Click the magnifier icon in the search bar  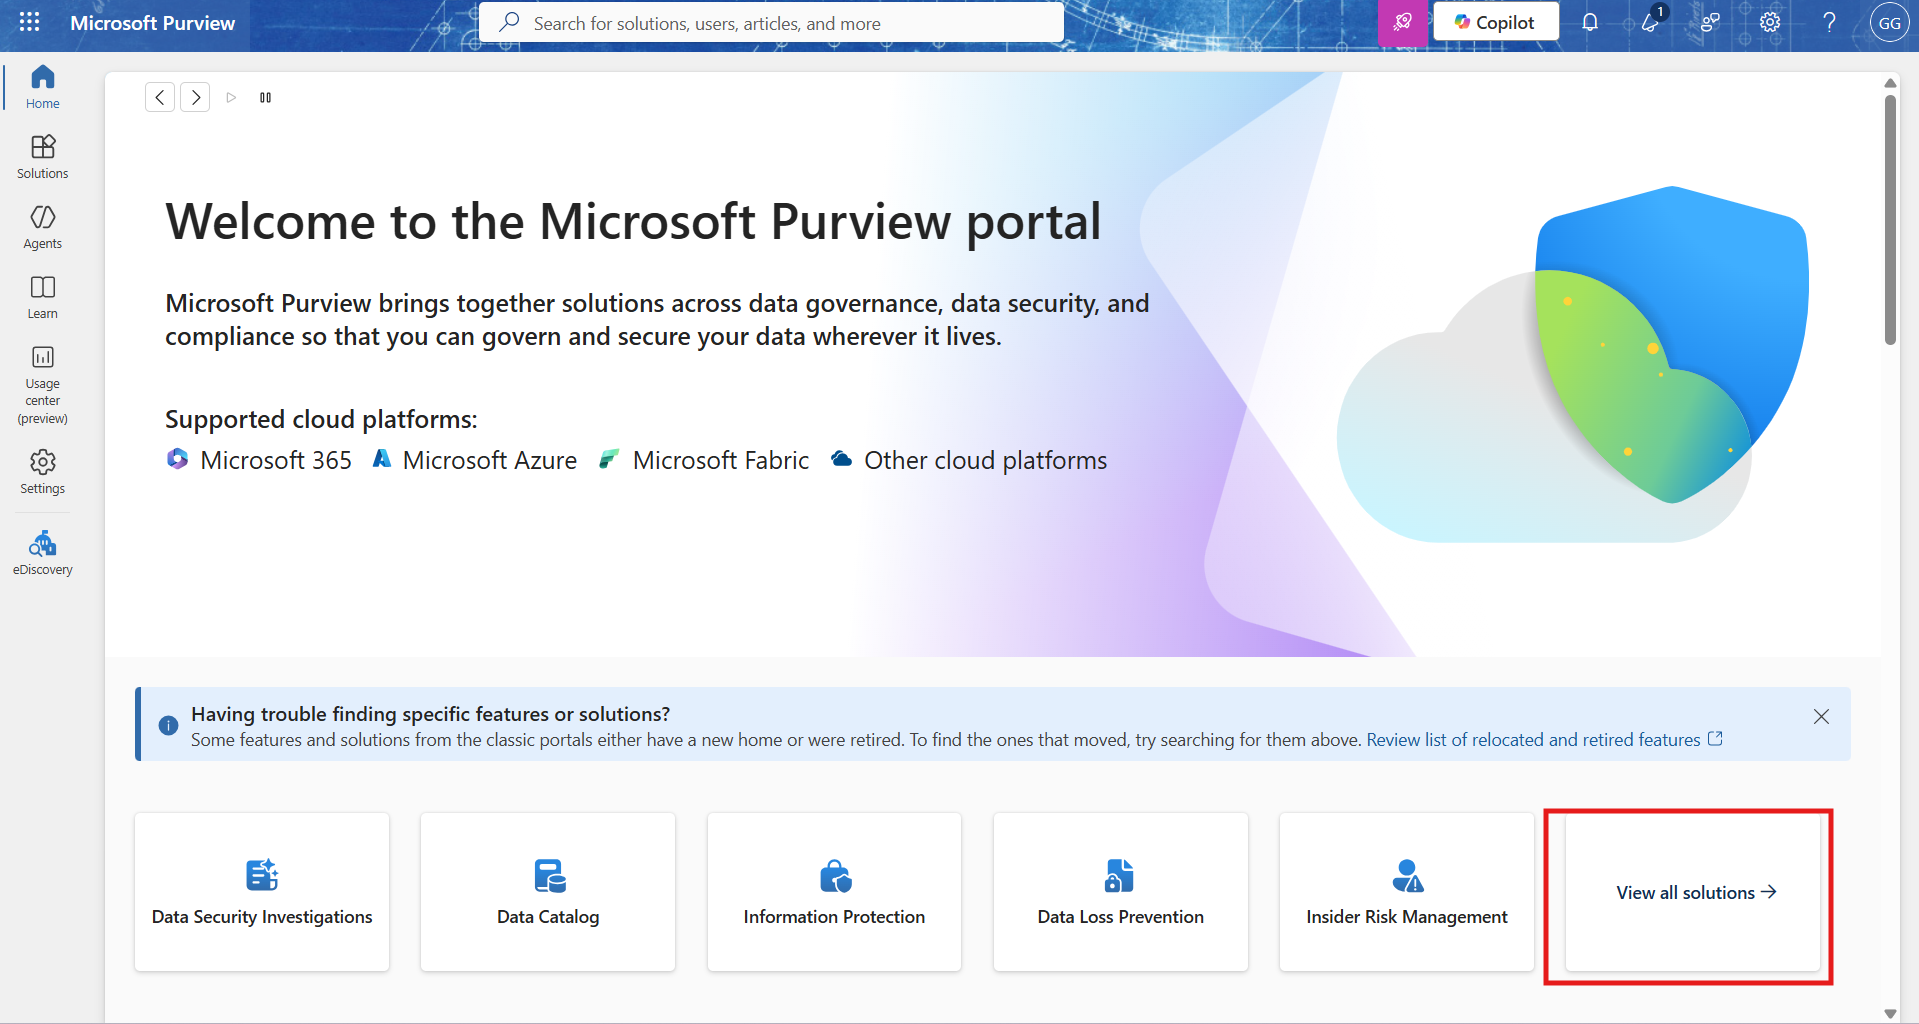pos(509,22)
